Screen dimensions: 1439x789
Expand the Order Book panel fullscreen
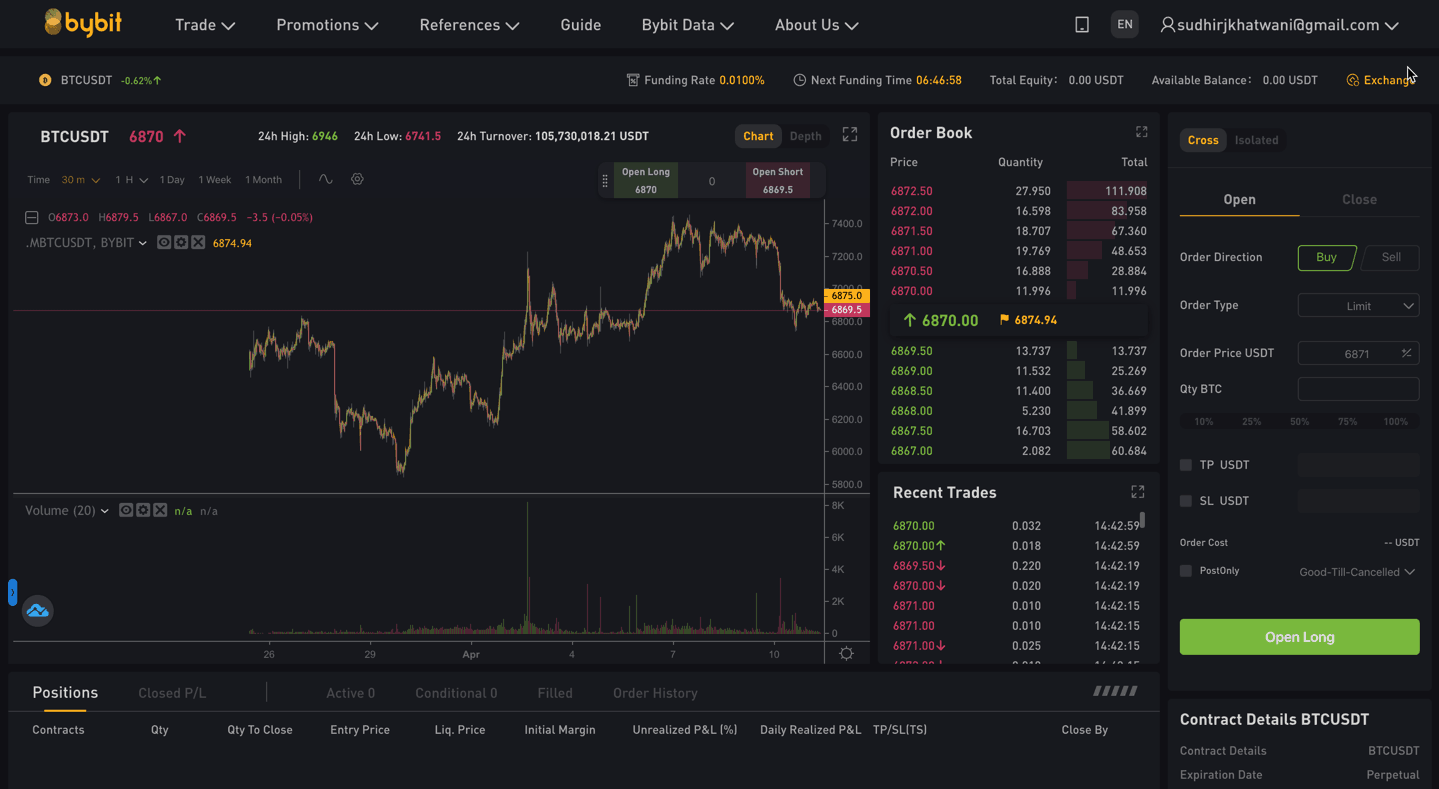pos(1141,132)
